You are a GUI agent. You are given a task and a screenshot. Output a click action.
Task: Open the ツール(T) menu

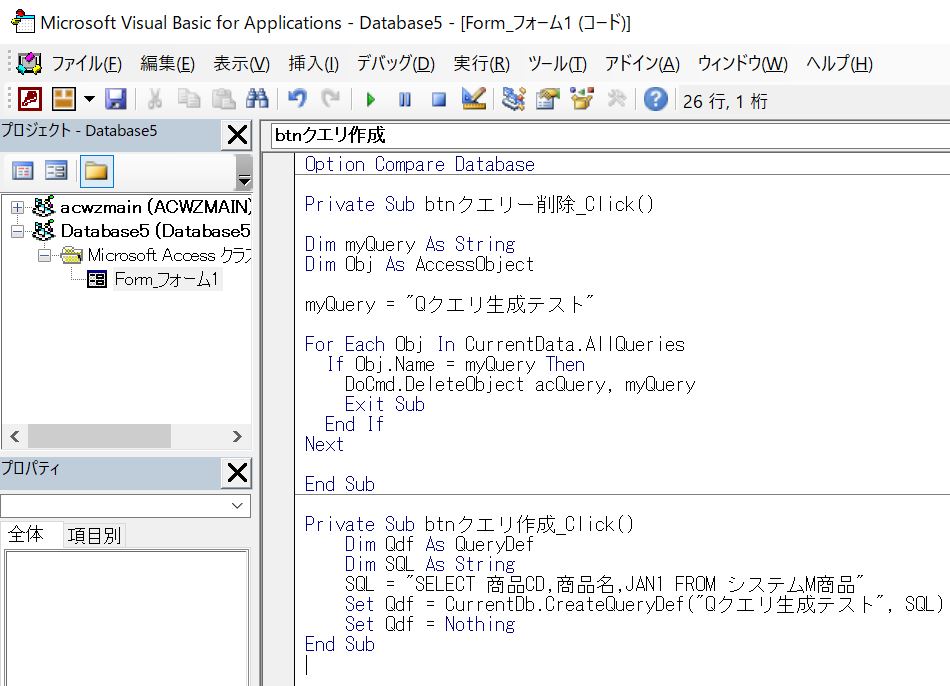[557, 64]
